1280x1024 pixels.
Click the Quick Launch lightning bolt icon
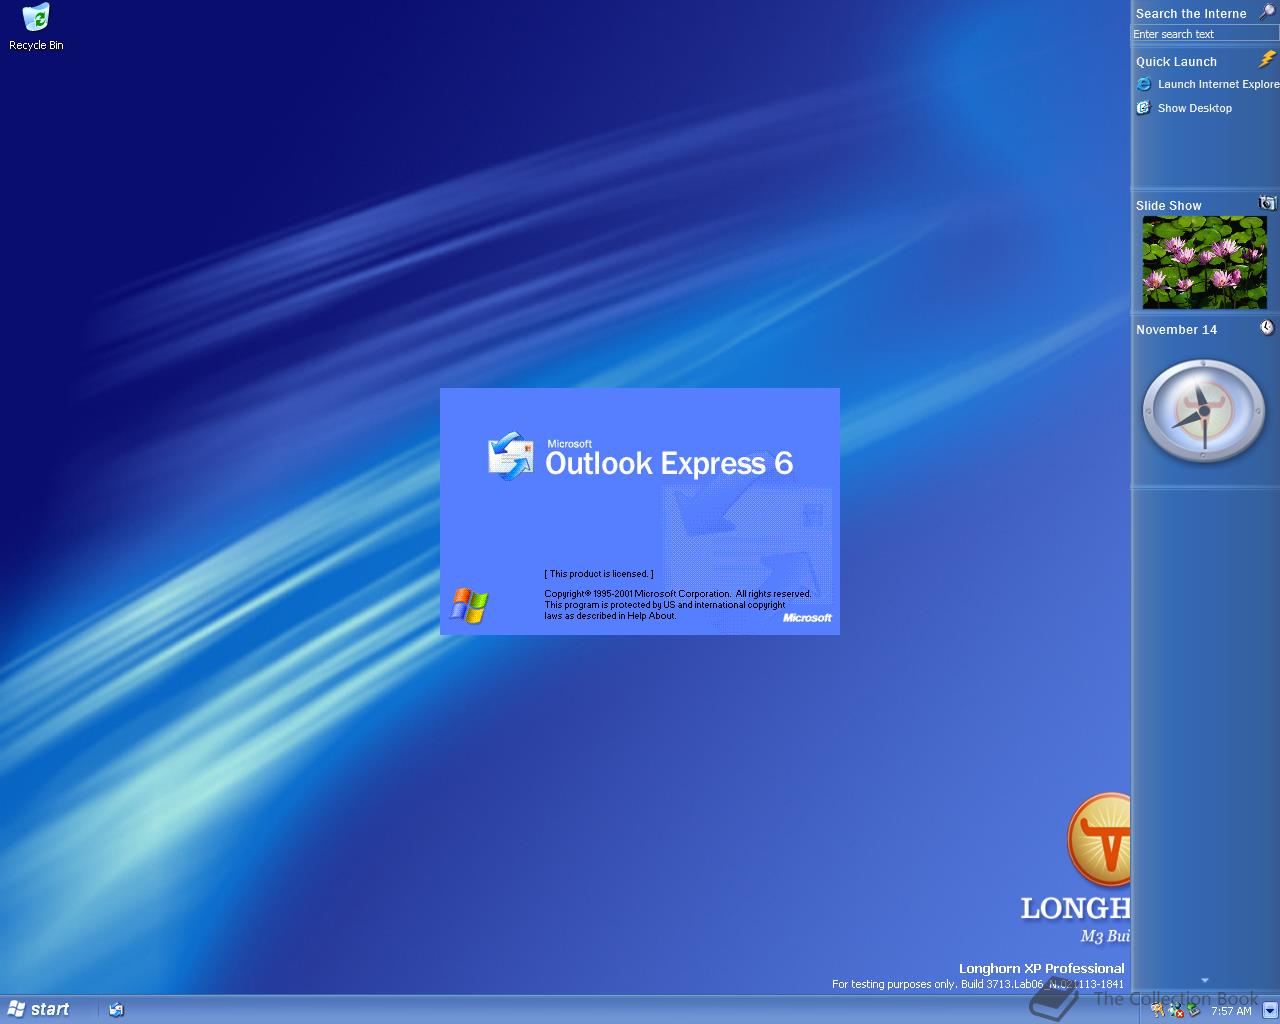(x=1266, y=59)
